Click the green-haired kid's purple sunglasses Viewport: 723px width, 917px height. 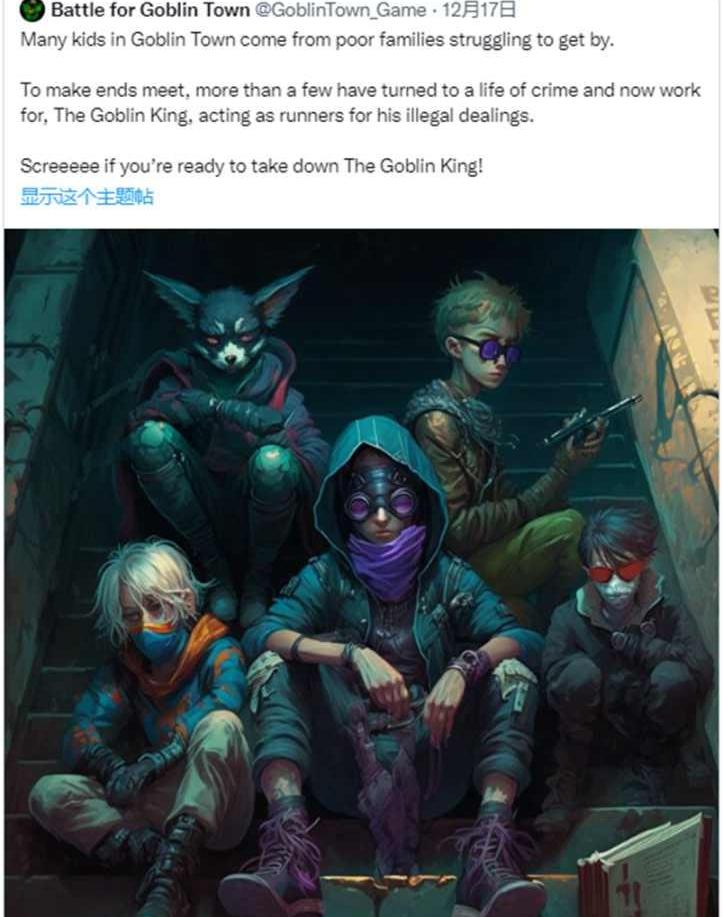pos(488,349)
